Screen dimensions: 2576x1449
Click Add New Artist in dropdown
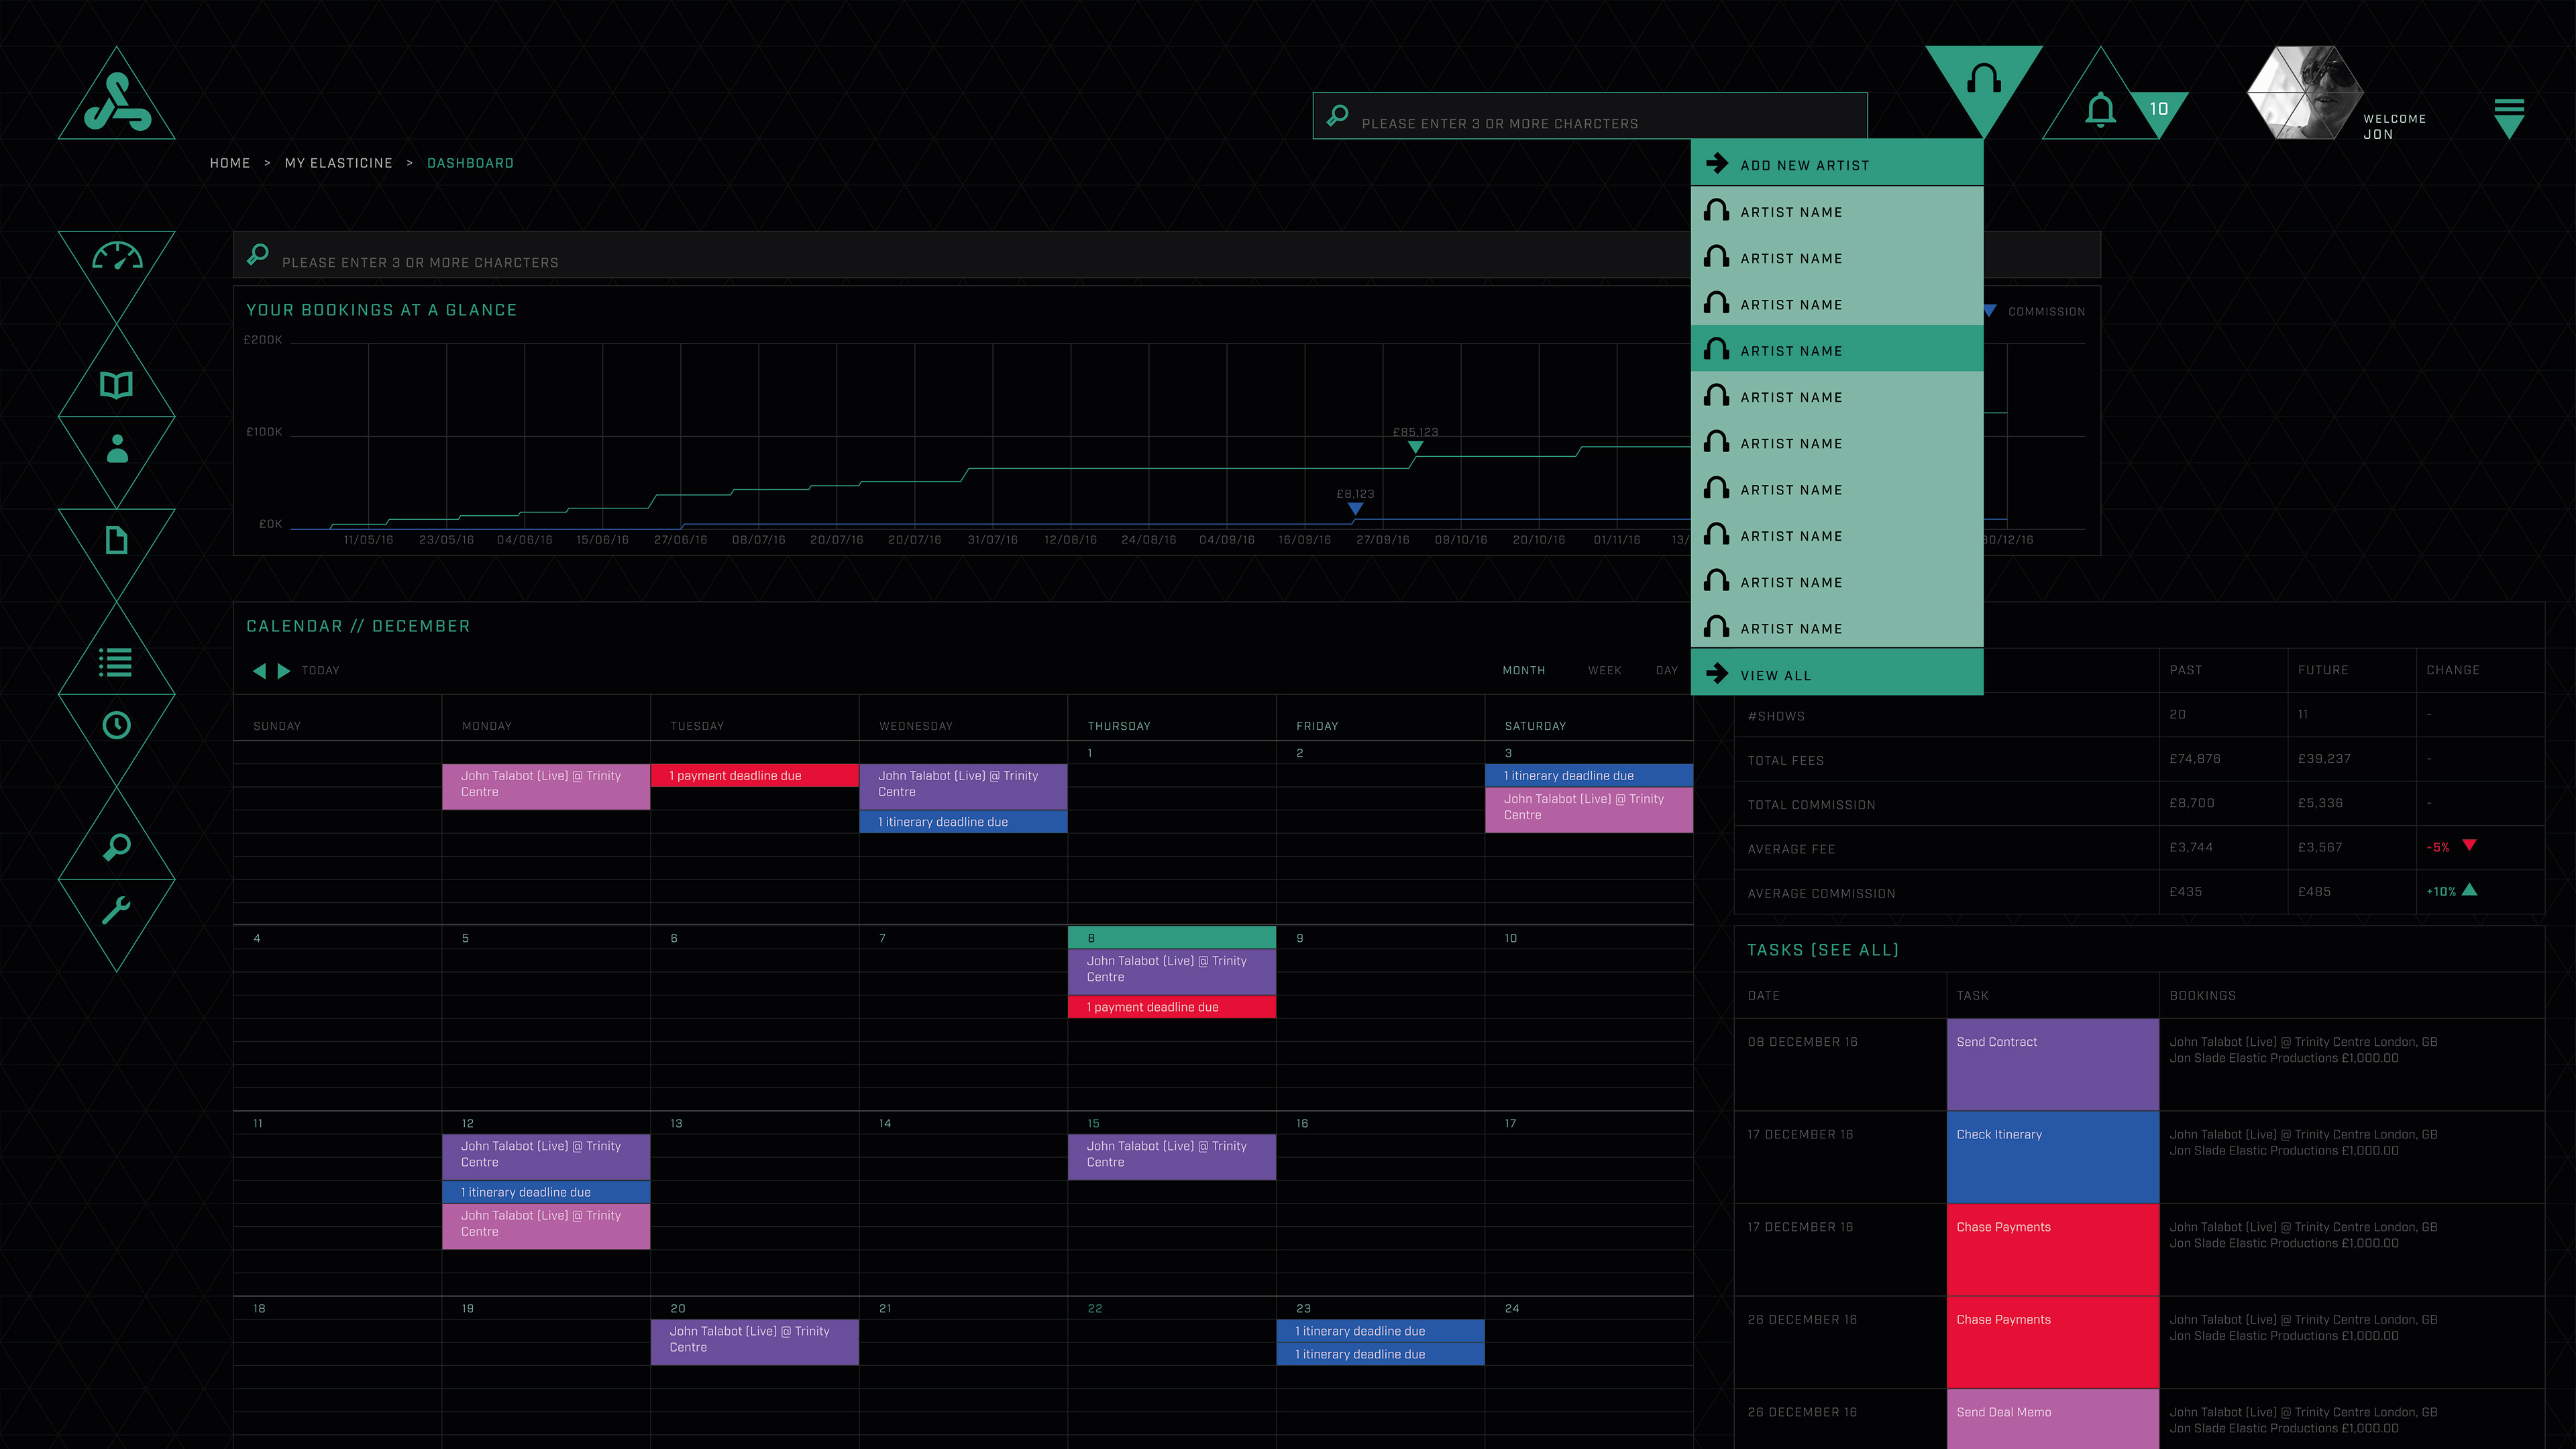point(1804,165)
